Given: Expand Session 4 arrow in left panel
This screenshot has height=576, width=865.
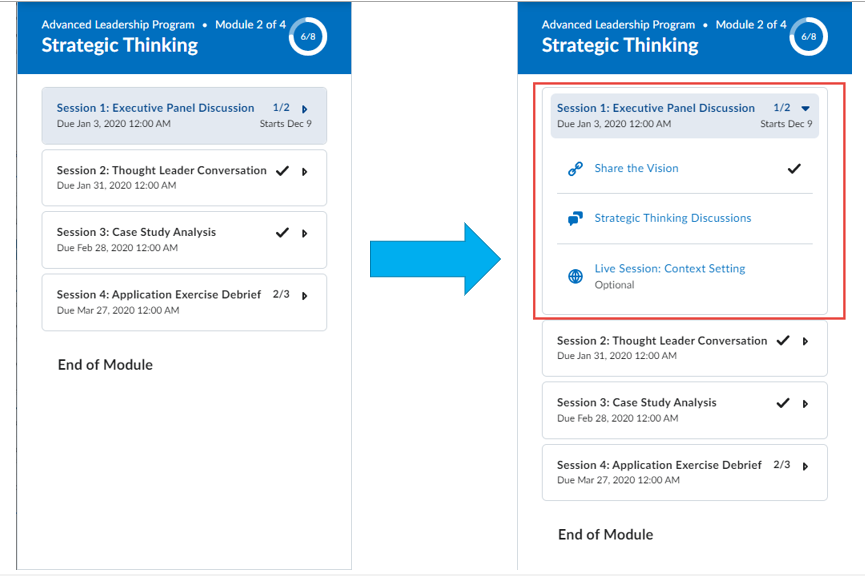Looking at the screenshot, I should click(x=305, y=296).
